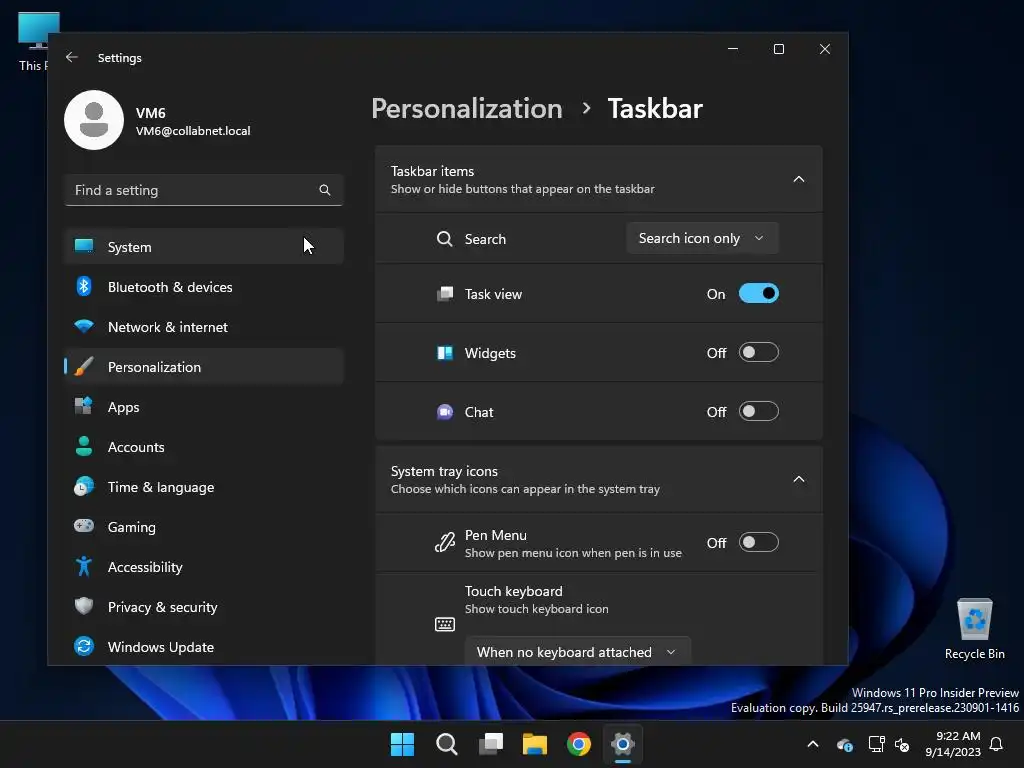This screenshot has width=1024, height=768.
Task: Click the Gaming controller icon
Action: (x=84, y=526)
